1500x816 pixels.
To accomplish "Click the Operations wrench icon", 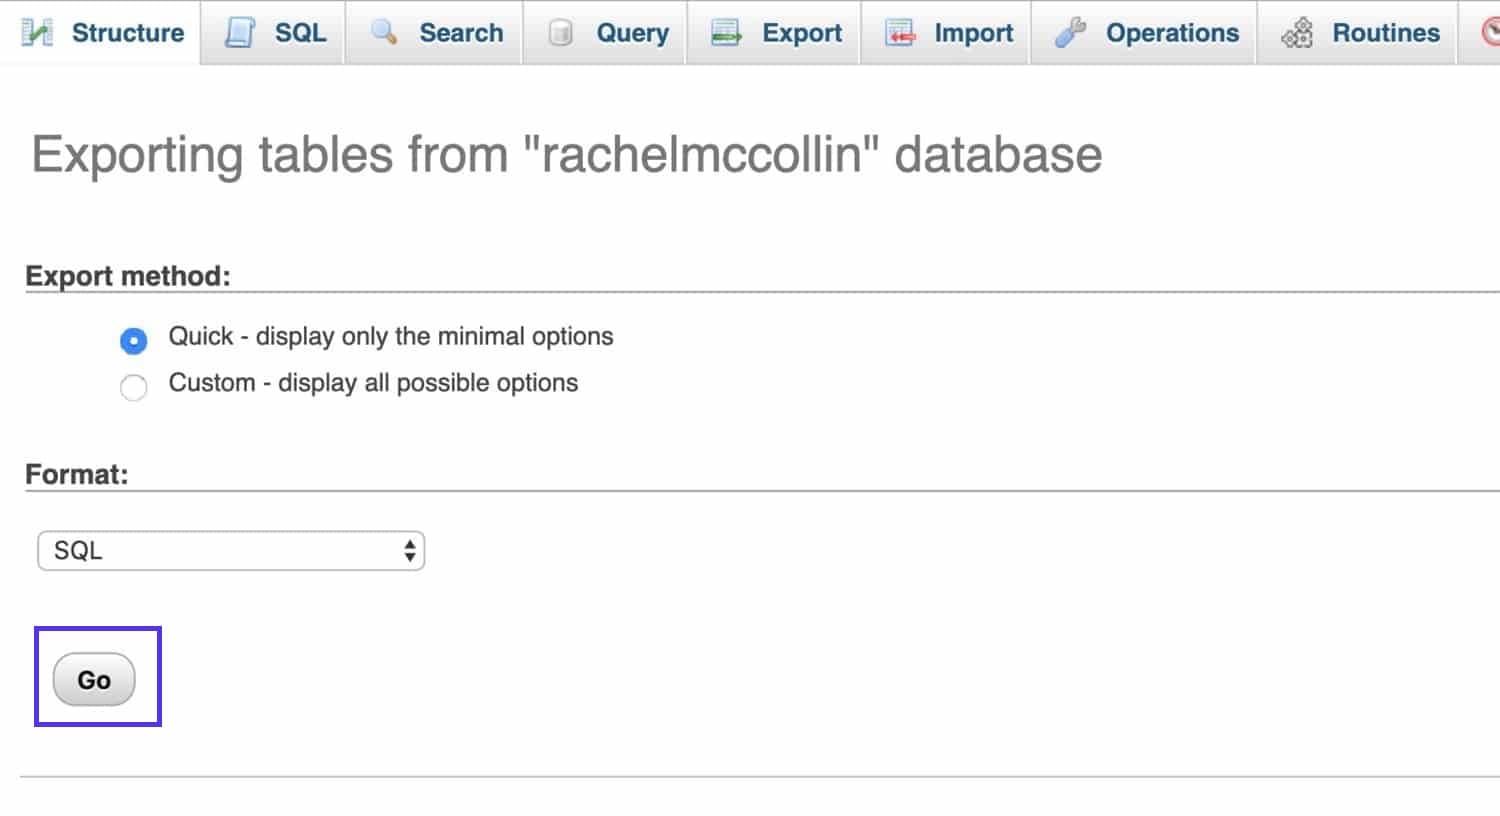I will (1069, 32).
